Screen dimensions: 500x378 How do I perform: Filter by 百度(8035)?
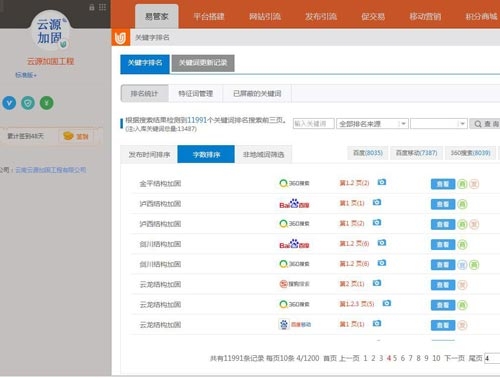[x=368, y=153]
